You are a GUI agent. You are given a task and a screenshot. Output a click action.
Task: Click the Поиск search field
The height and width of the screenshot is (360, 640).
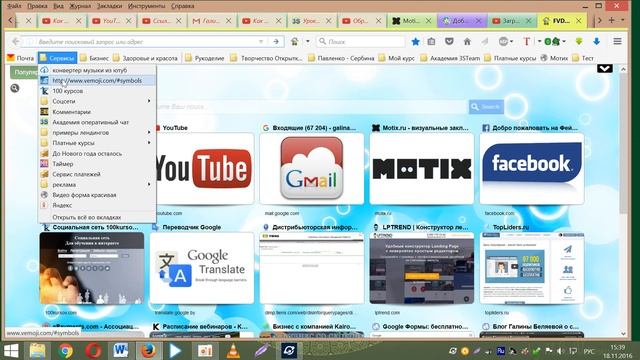pyautogui.click(x=361, y=42)
